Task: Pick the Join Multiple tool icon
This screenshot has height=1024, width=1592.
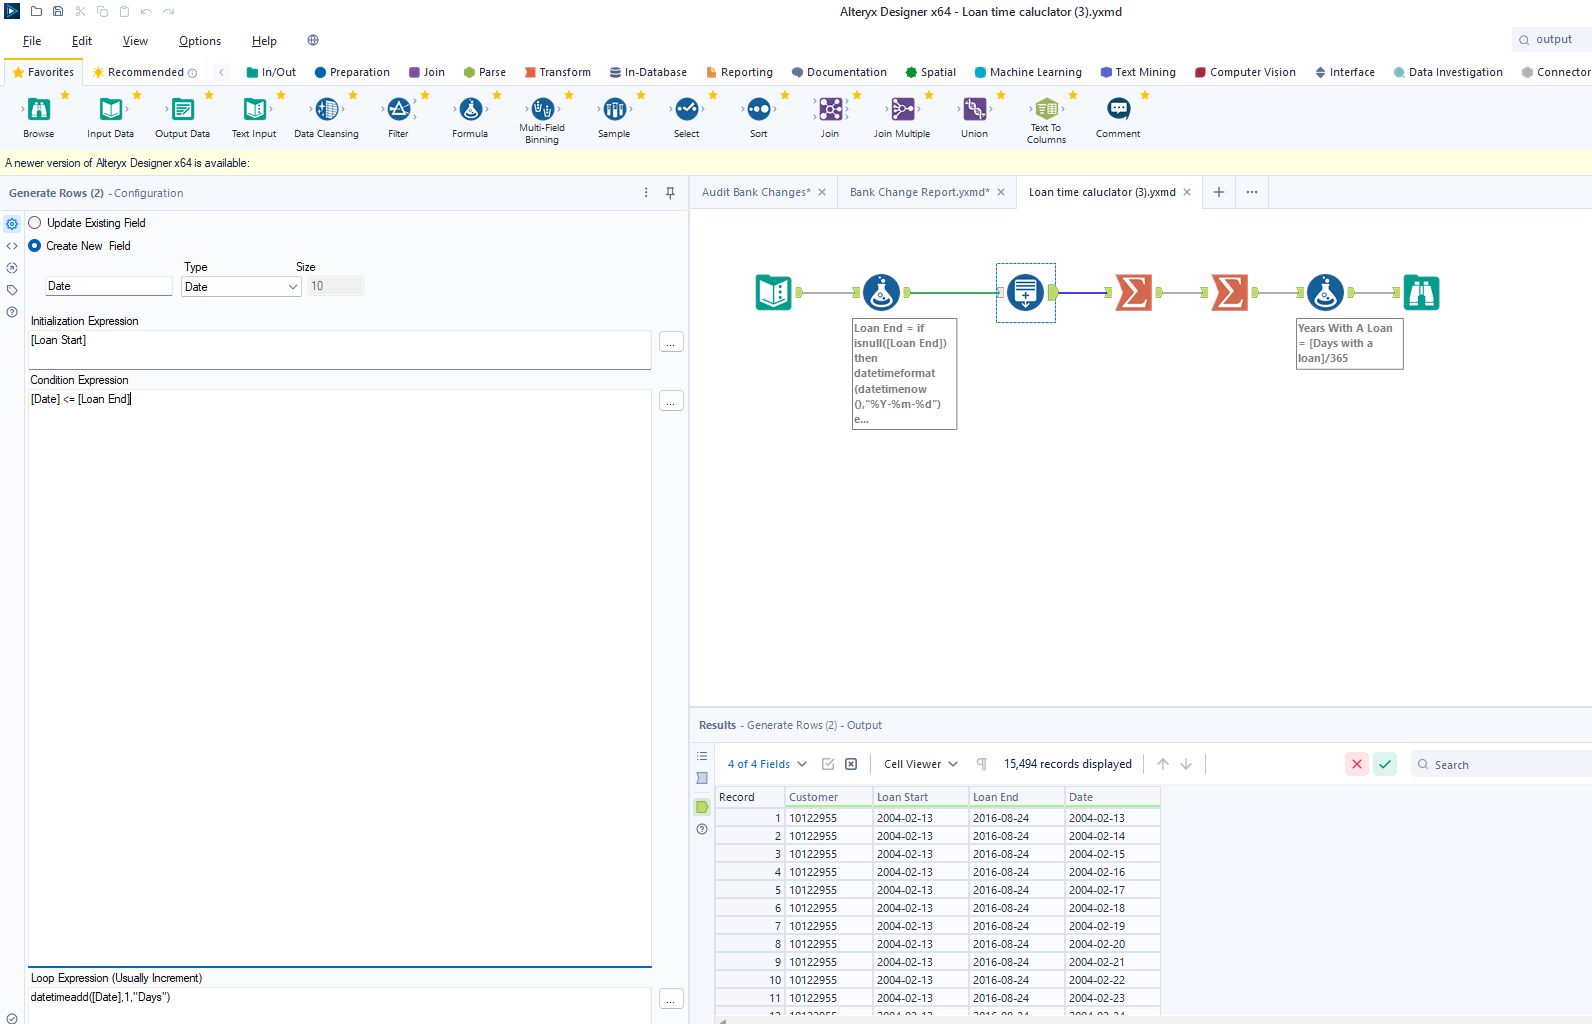Action: [902, 110]
